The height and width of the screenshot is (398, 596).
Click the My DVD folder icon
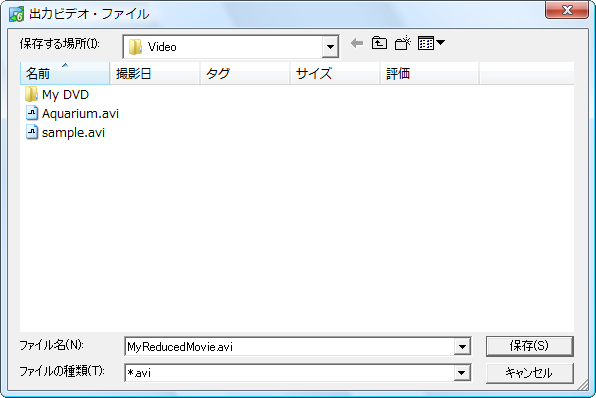31,94
